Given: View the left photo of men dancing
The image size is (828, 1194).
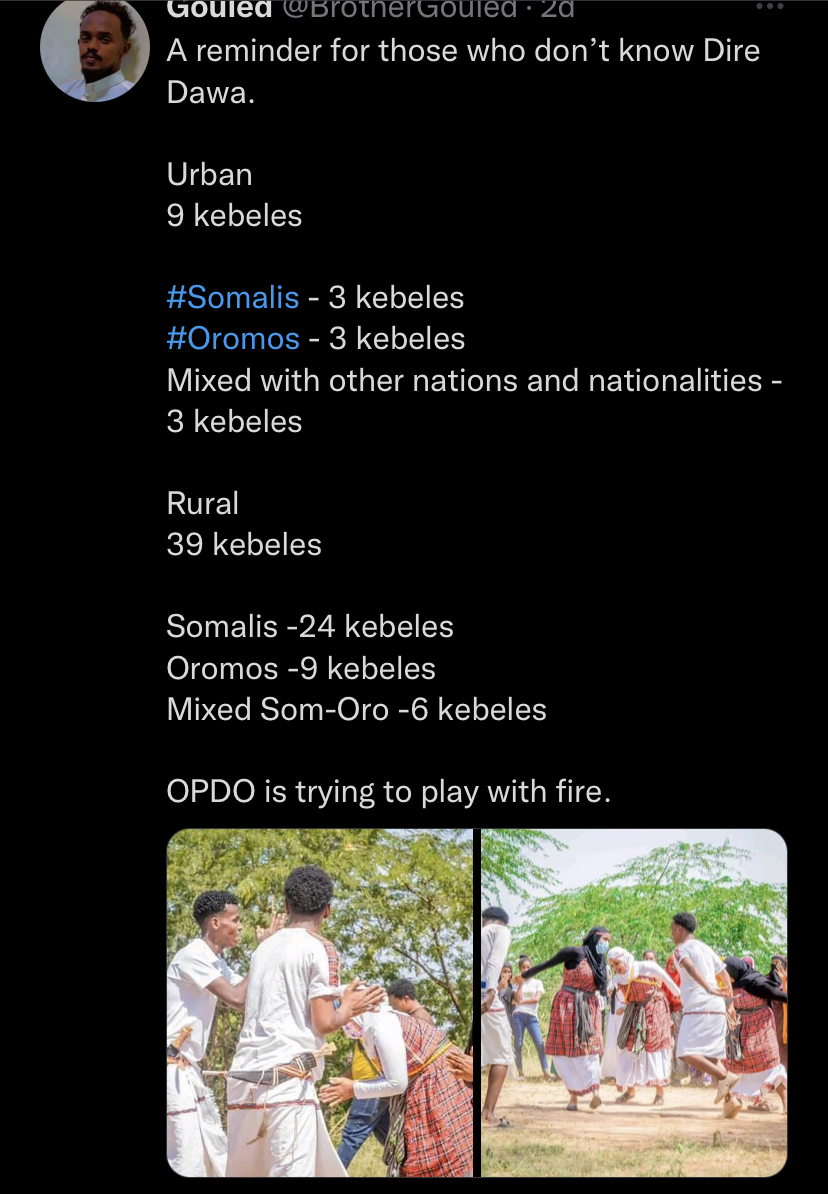Looking at the screenshot, I should (x=320, y=1003).
